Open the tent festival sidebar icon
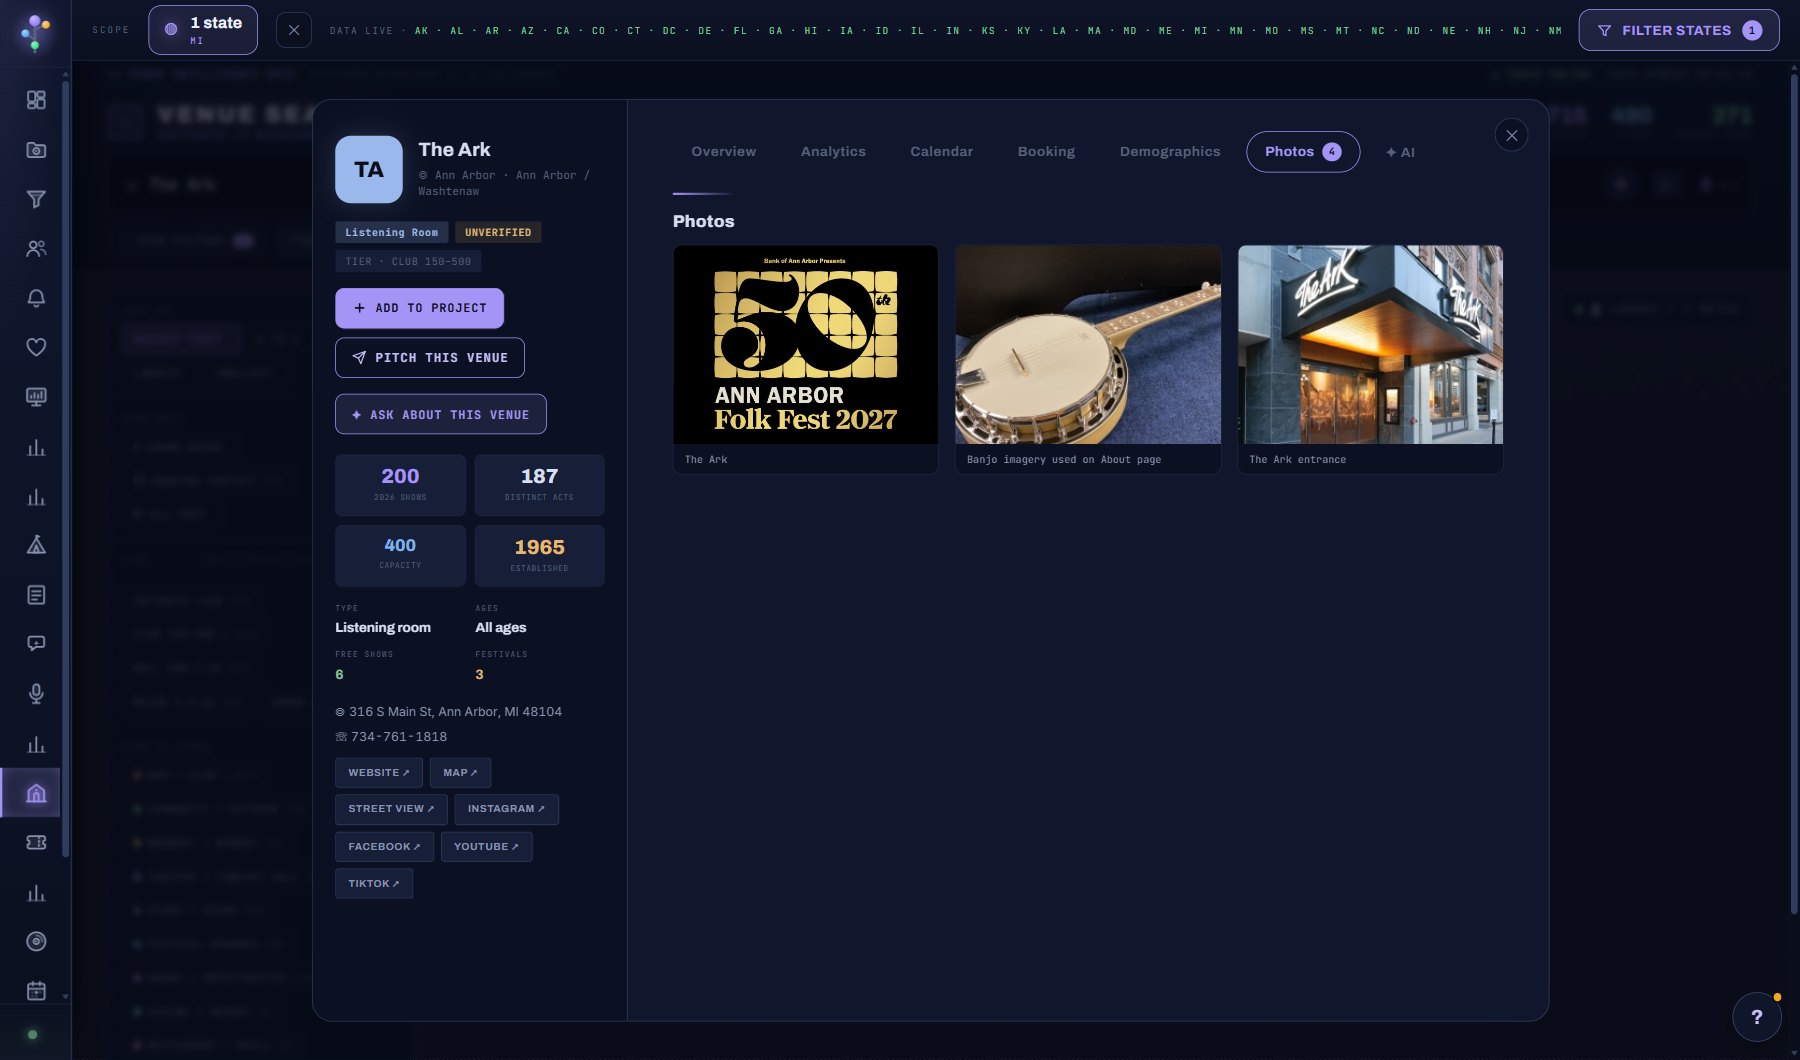The image size is (1800, 1060). click(x=36, y=545)
